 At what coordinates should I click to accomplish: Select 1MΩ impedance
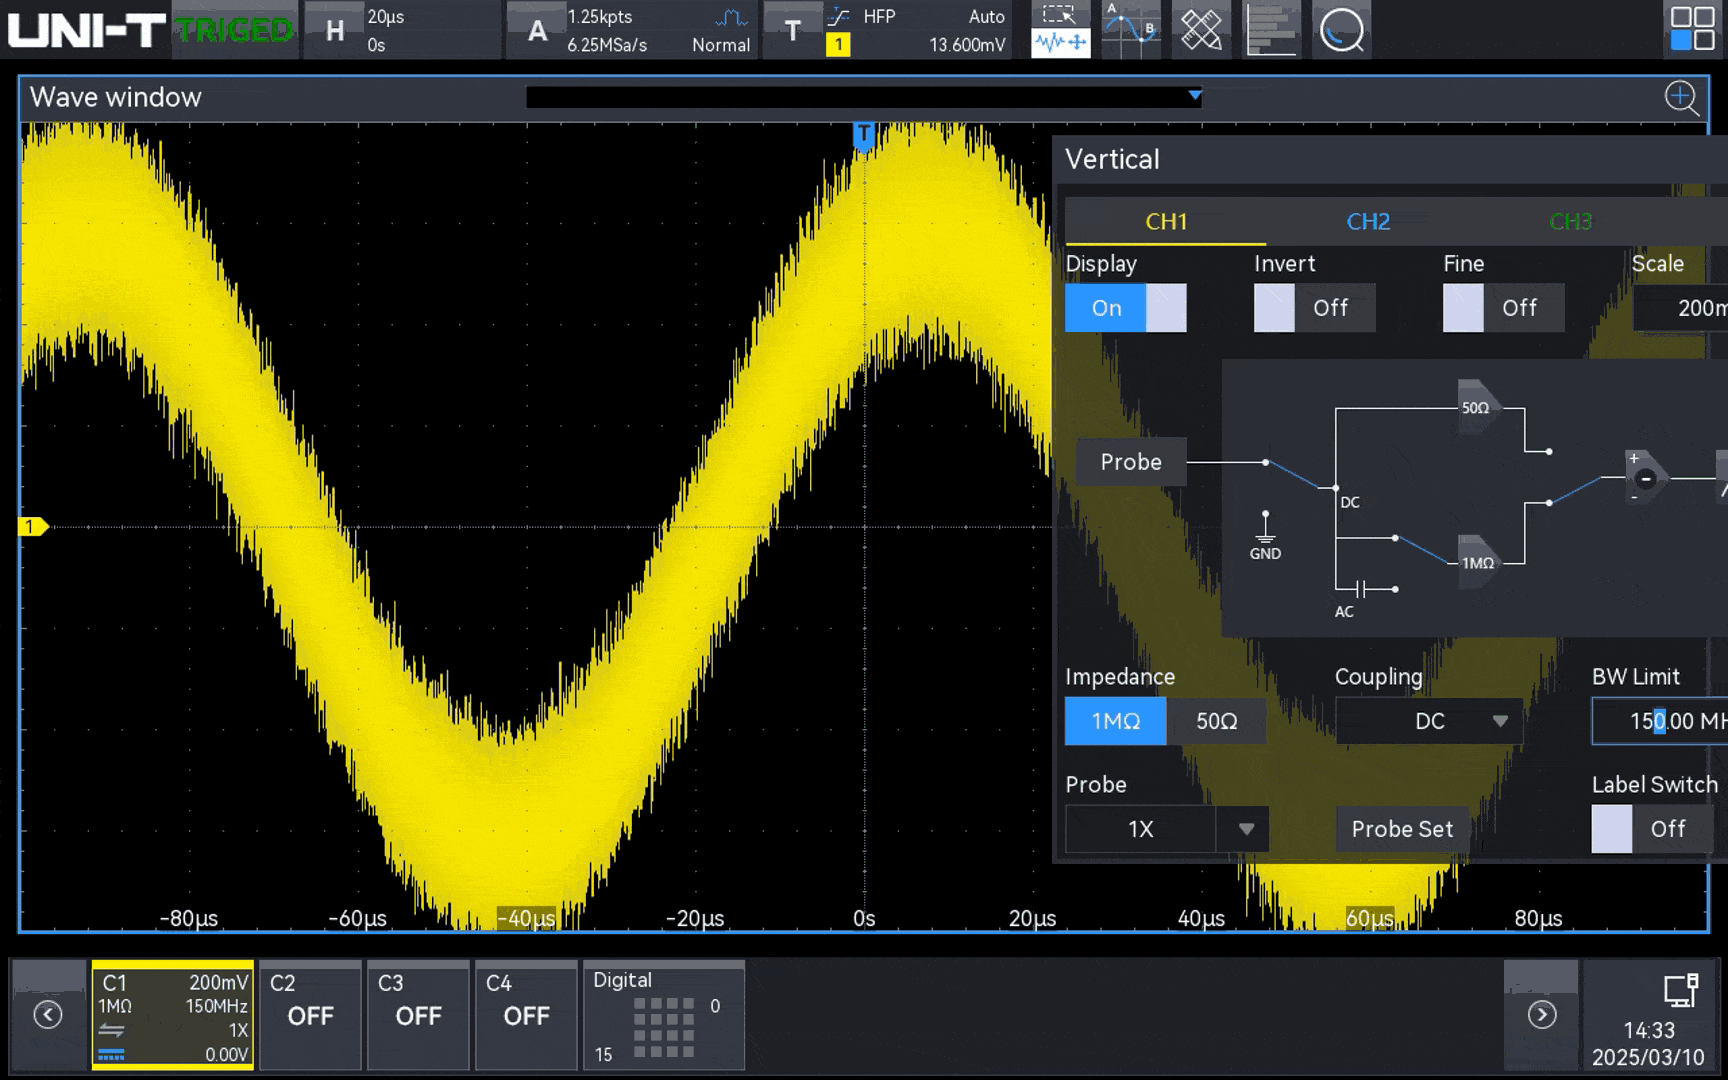tap(1115, 721)
